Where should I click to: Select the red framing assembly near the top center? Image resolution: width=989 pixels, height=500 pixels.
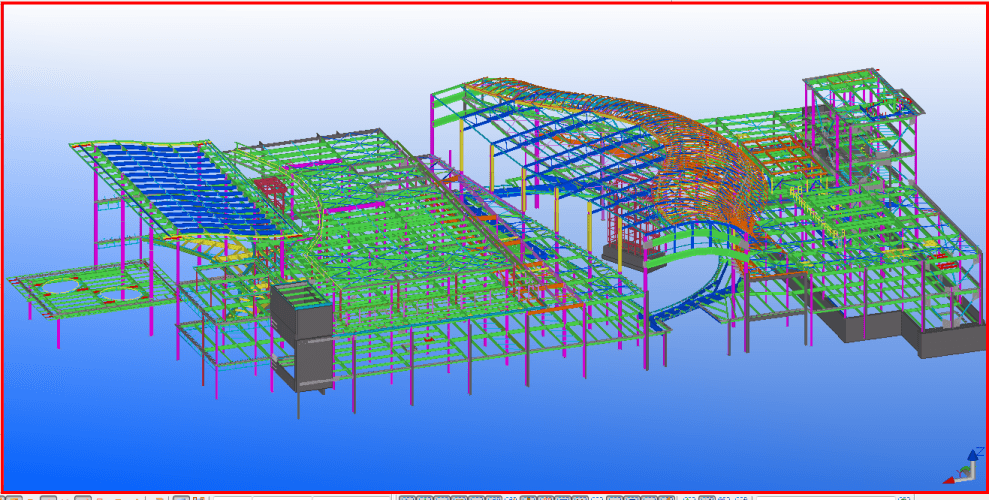pyautogui.click(x=269, y=186)
